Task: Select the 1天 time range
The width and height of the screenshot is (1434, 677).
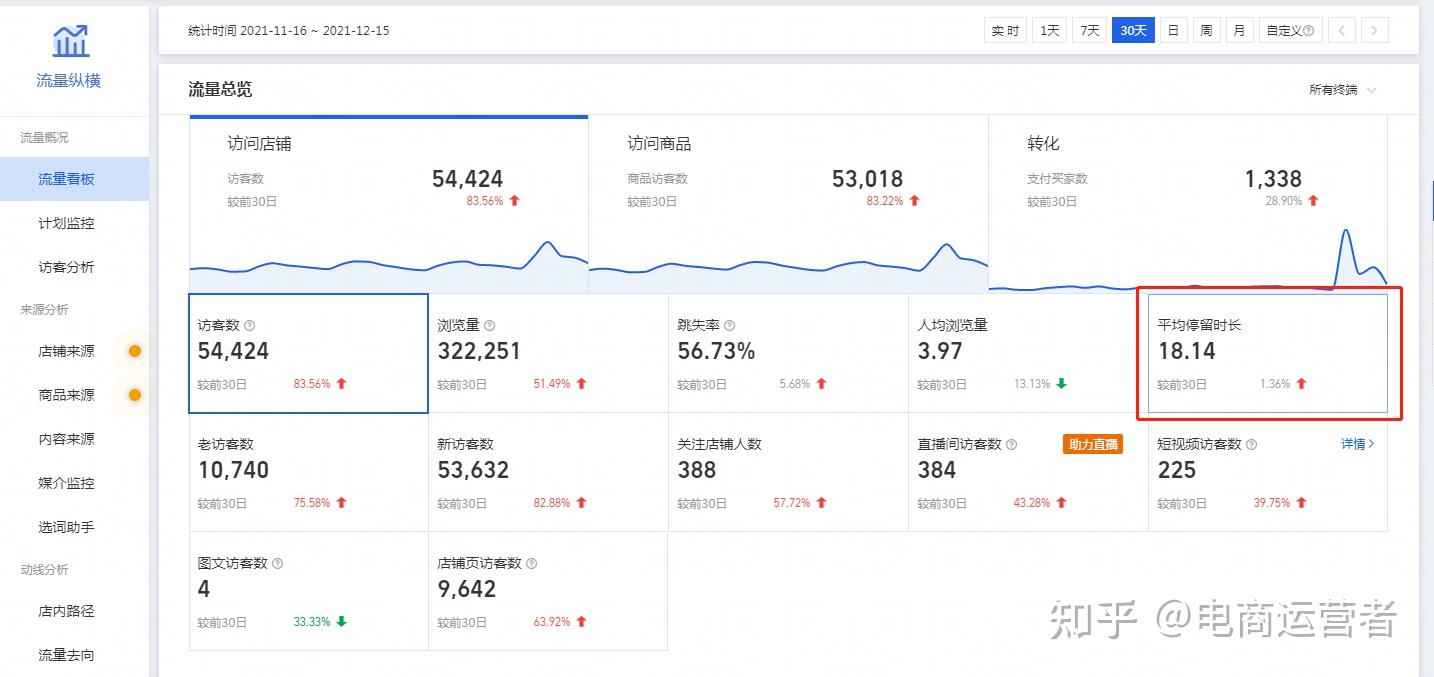Action: [1049, 31]
